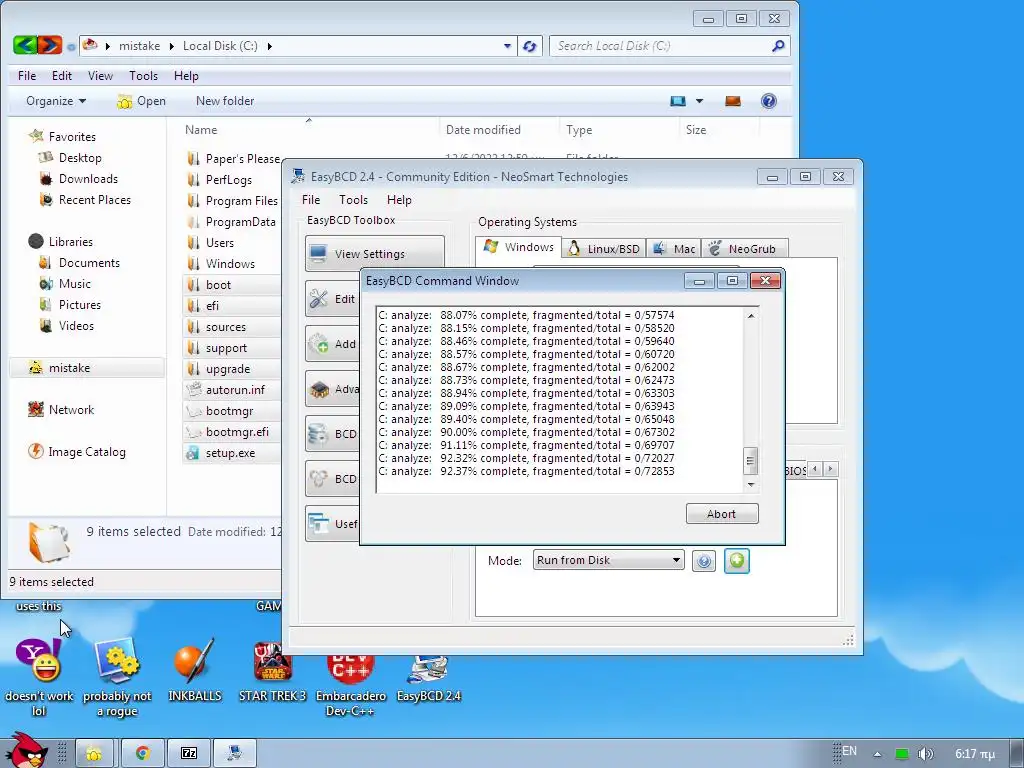This screenshot has width=1024, height=768.
Task: Open the Help menu in EasyBCD
Action: (399, 200)
